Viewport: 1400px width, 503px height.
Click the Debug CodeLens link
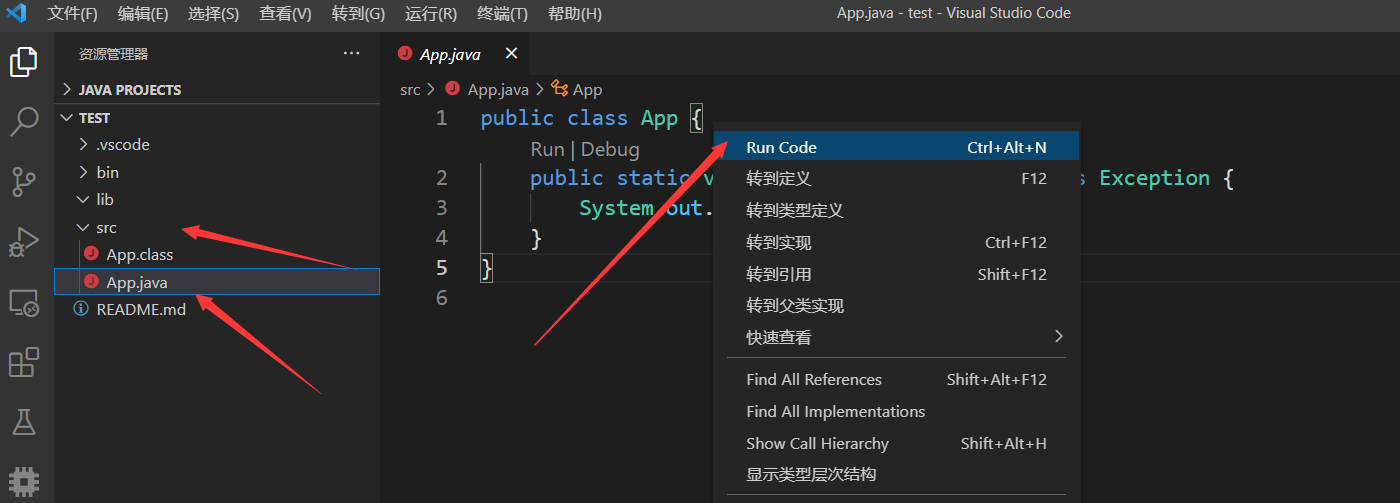pyautogui.click(x=610, y=149)
